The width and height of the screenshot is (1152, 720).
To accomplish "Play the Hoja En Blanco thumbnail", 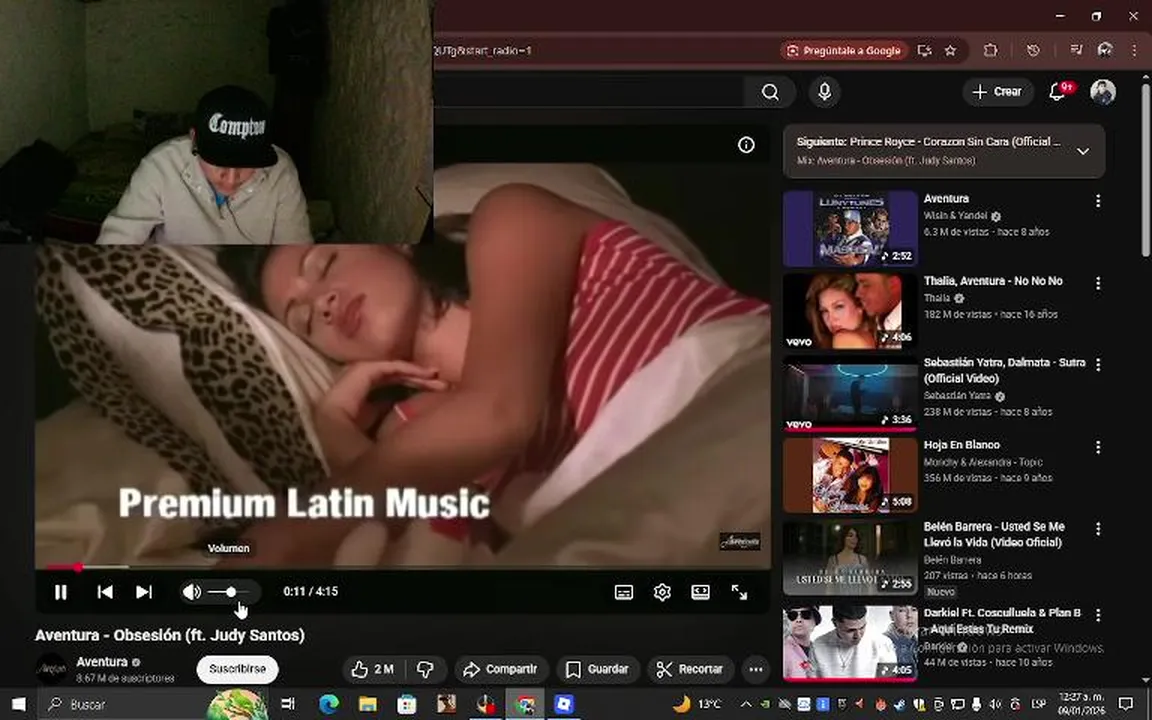I will coord(850,475).
